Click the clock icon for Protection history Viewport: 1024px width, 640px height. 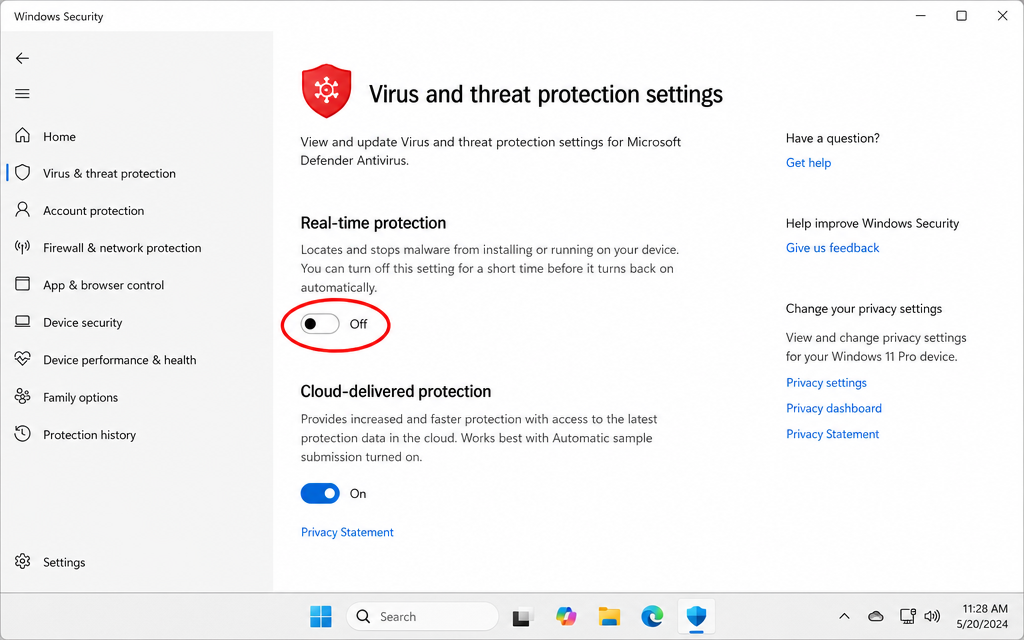[22, 434]
